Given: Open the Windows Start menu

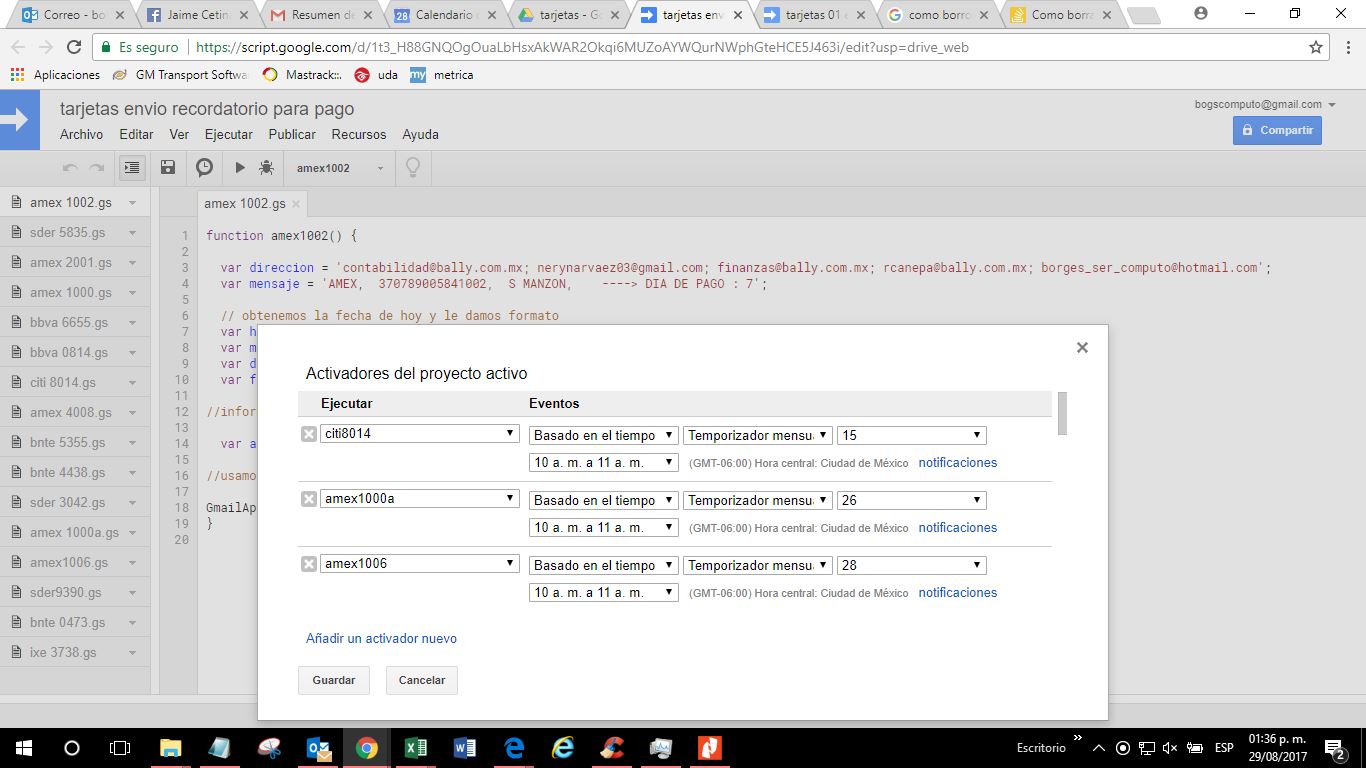Looking at the screenshot, I should [x=23, y=747].
